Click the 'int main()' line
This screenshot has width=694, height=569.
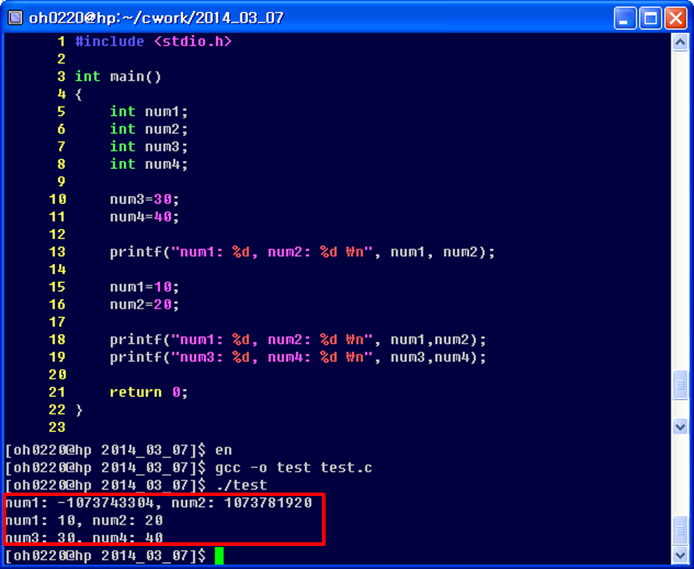tap(118, 77)
